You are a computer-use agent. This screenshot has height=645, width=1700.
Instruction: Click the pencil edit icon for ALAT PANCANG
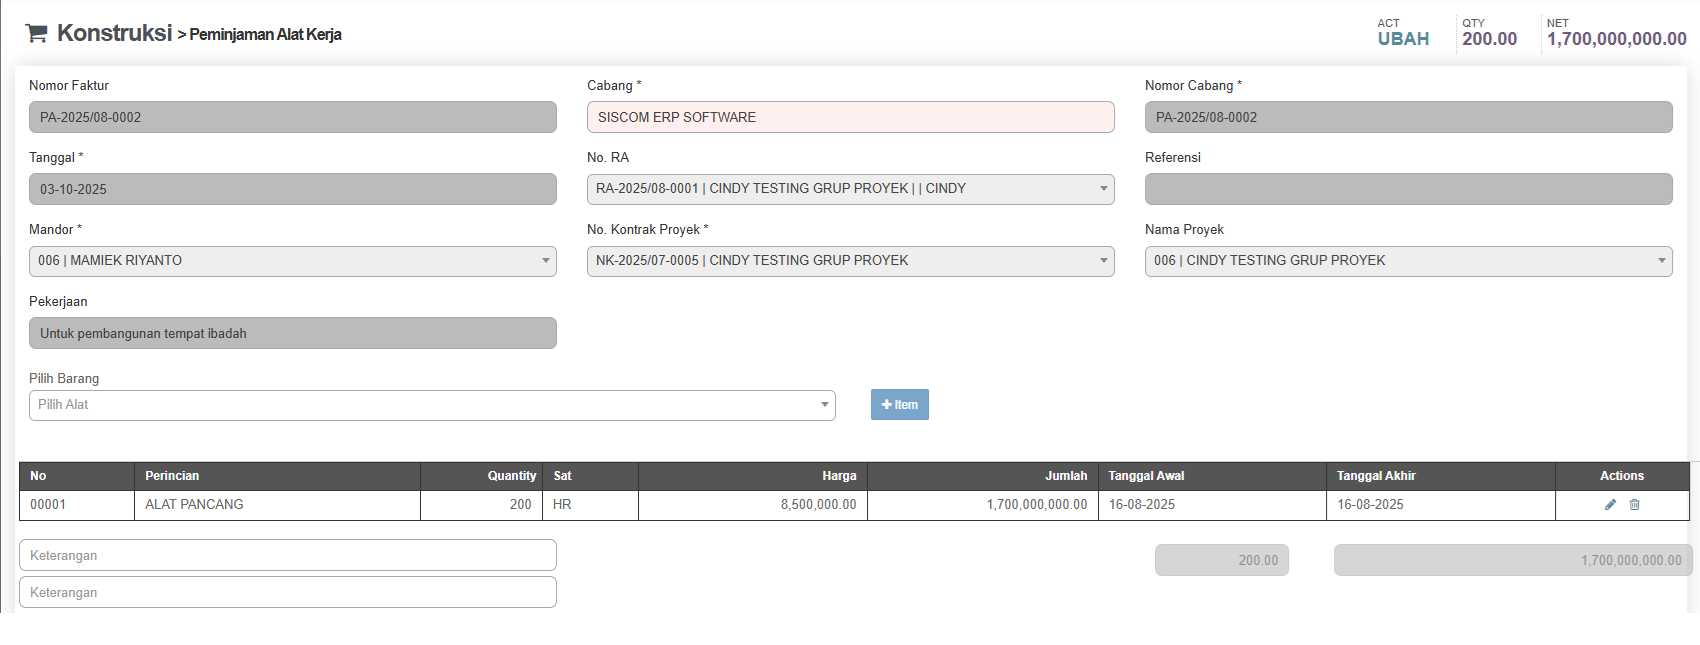click(x=1610, y=505)
